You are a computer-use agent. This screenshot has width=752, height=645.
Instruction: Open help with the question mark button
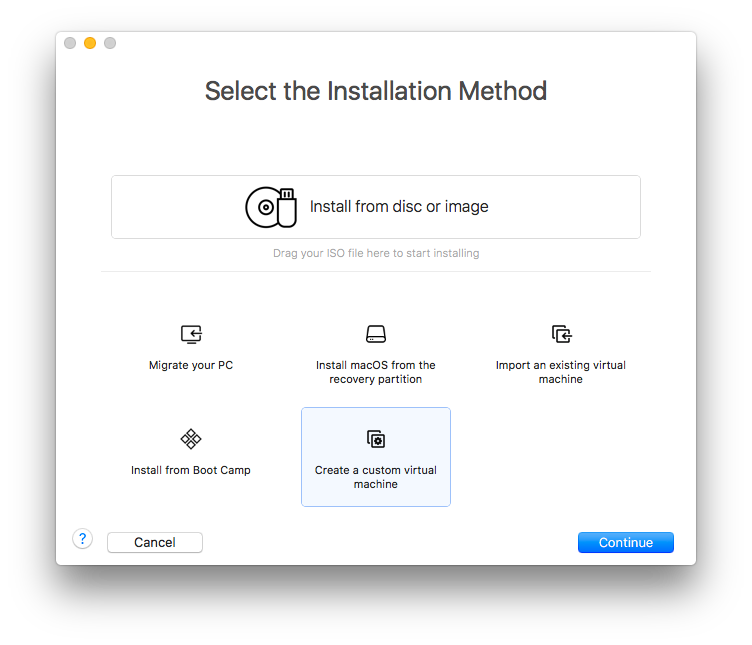pos(83,539)
